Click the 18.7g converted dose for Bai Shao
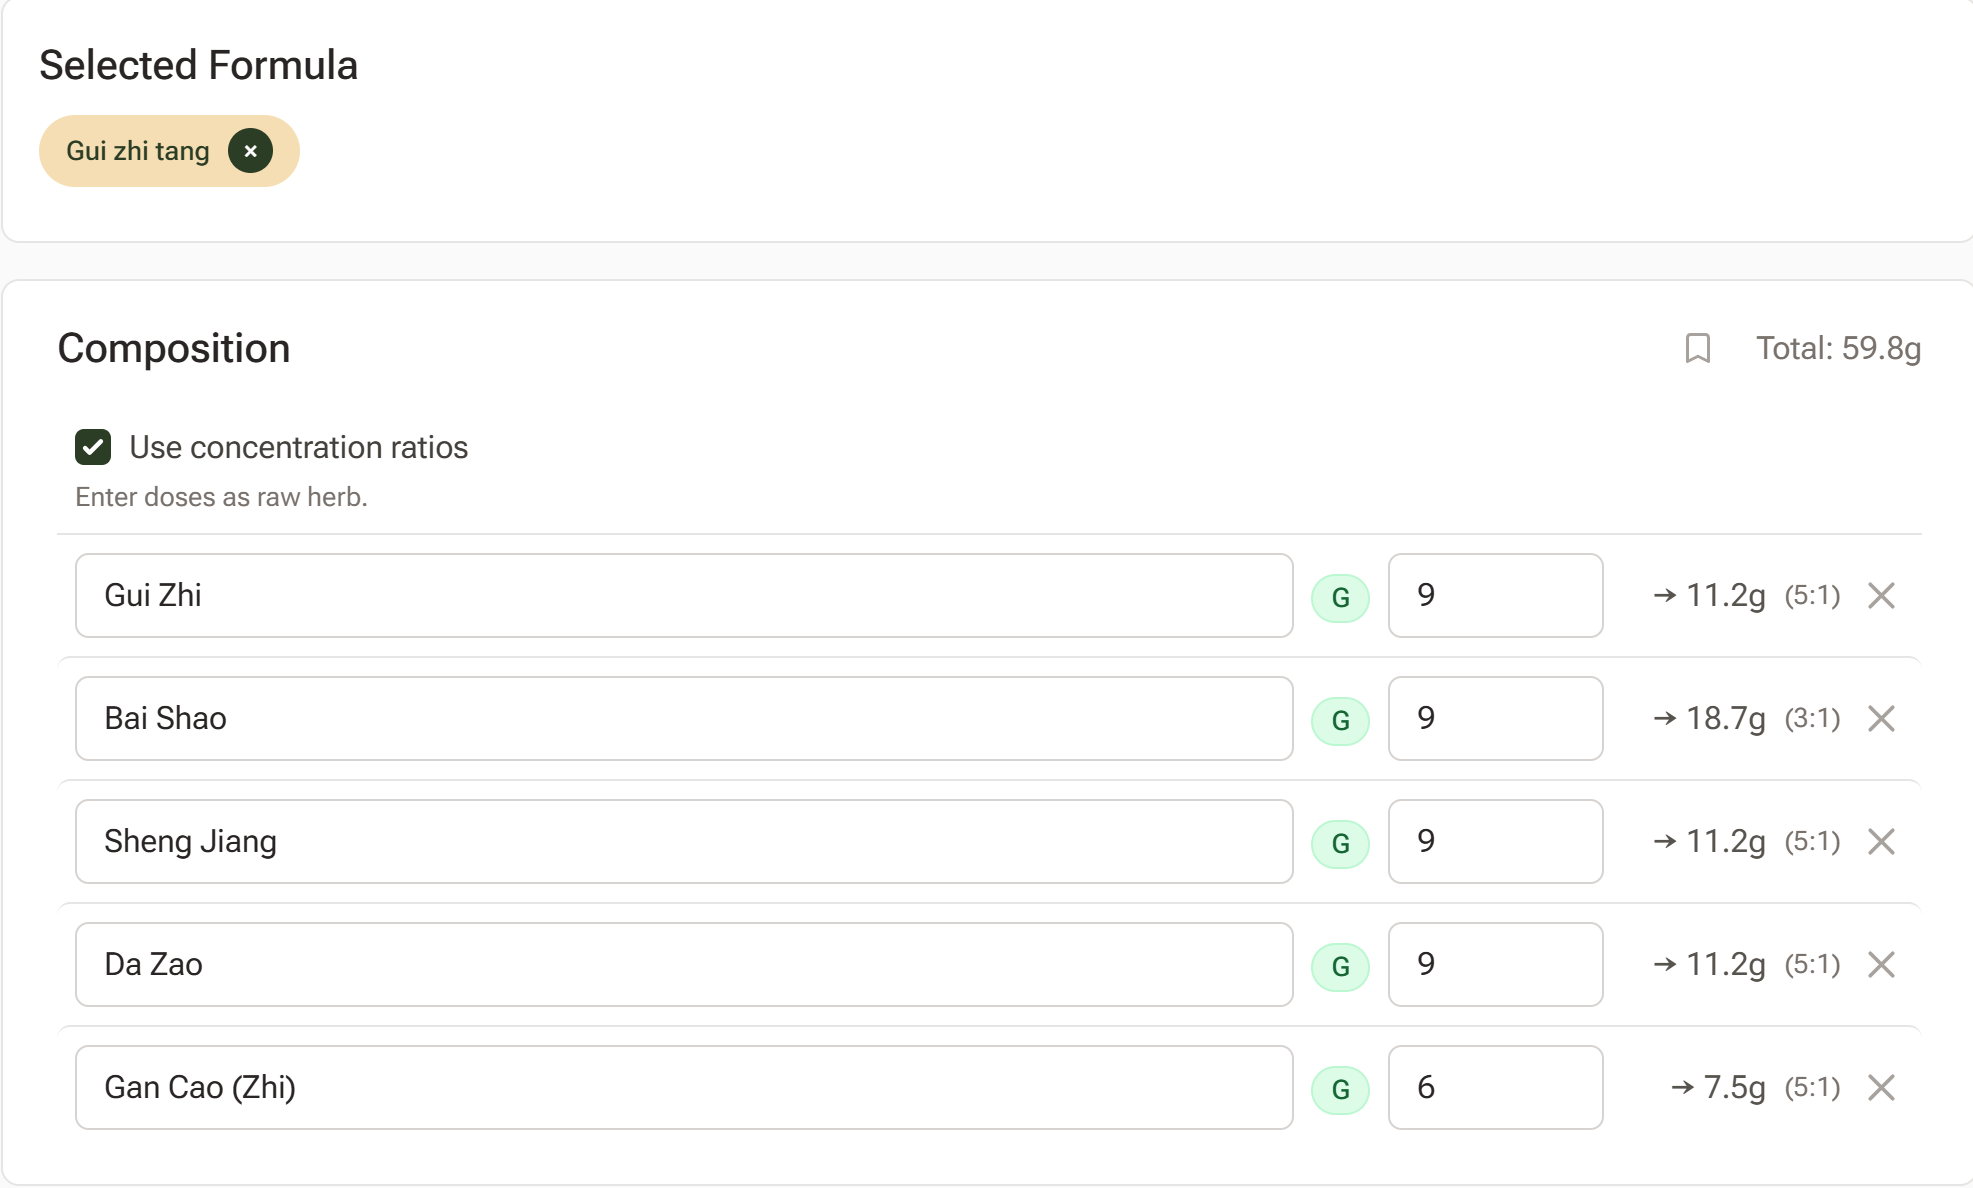The width and height of the screenshot is (1973, 1188). (1725, 718)
